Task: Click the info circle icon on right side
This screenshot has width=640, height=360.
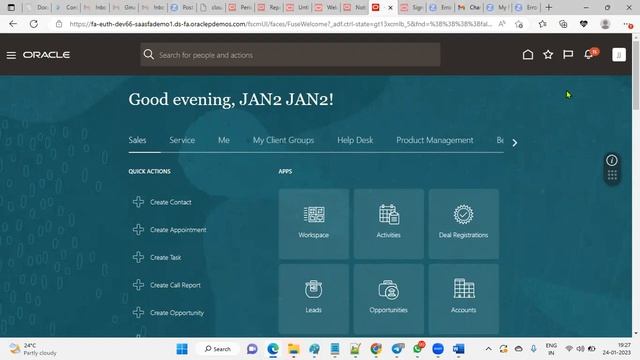Action: [x=611, y=160]
